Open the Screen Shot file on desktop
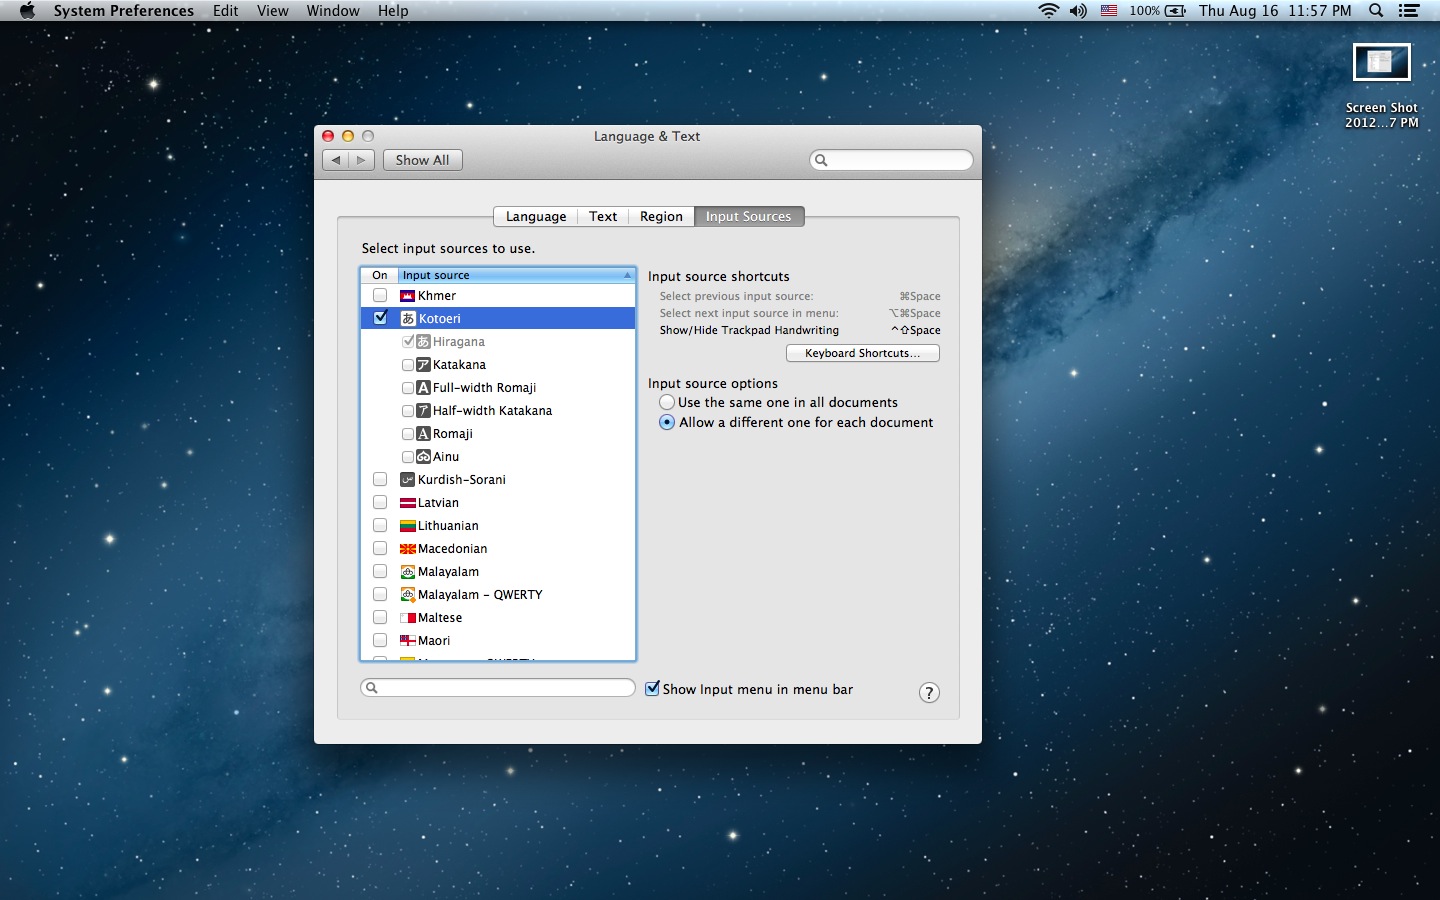The width and height of the screenshot is (1440, 900). pyautogui.click(x=1381, y=85)
